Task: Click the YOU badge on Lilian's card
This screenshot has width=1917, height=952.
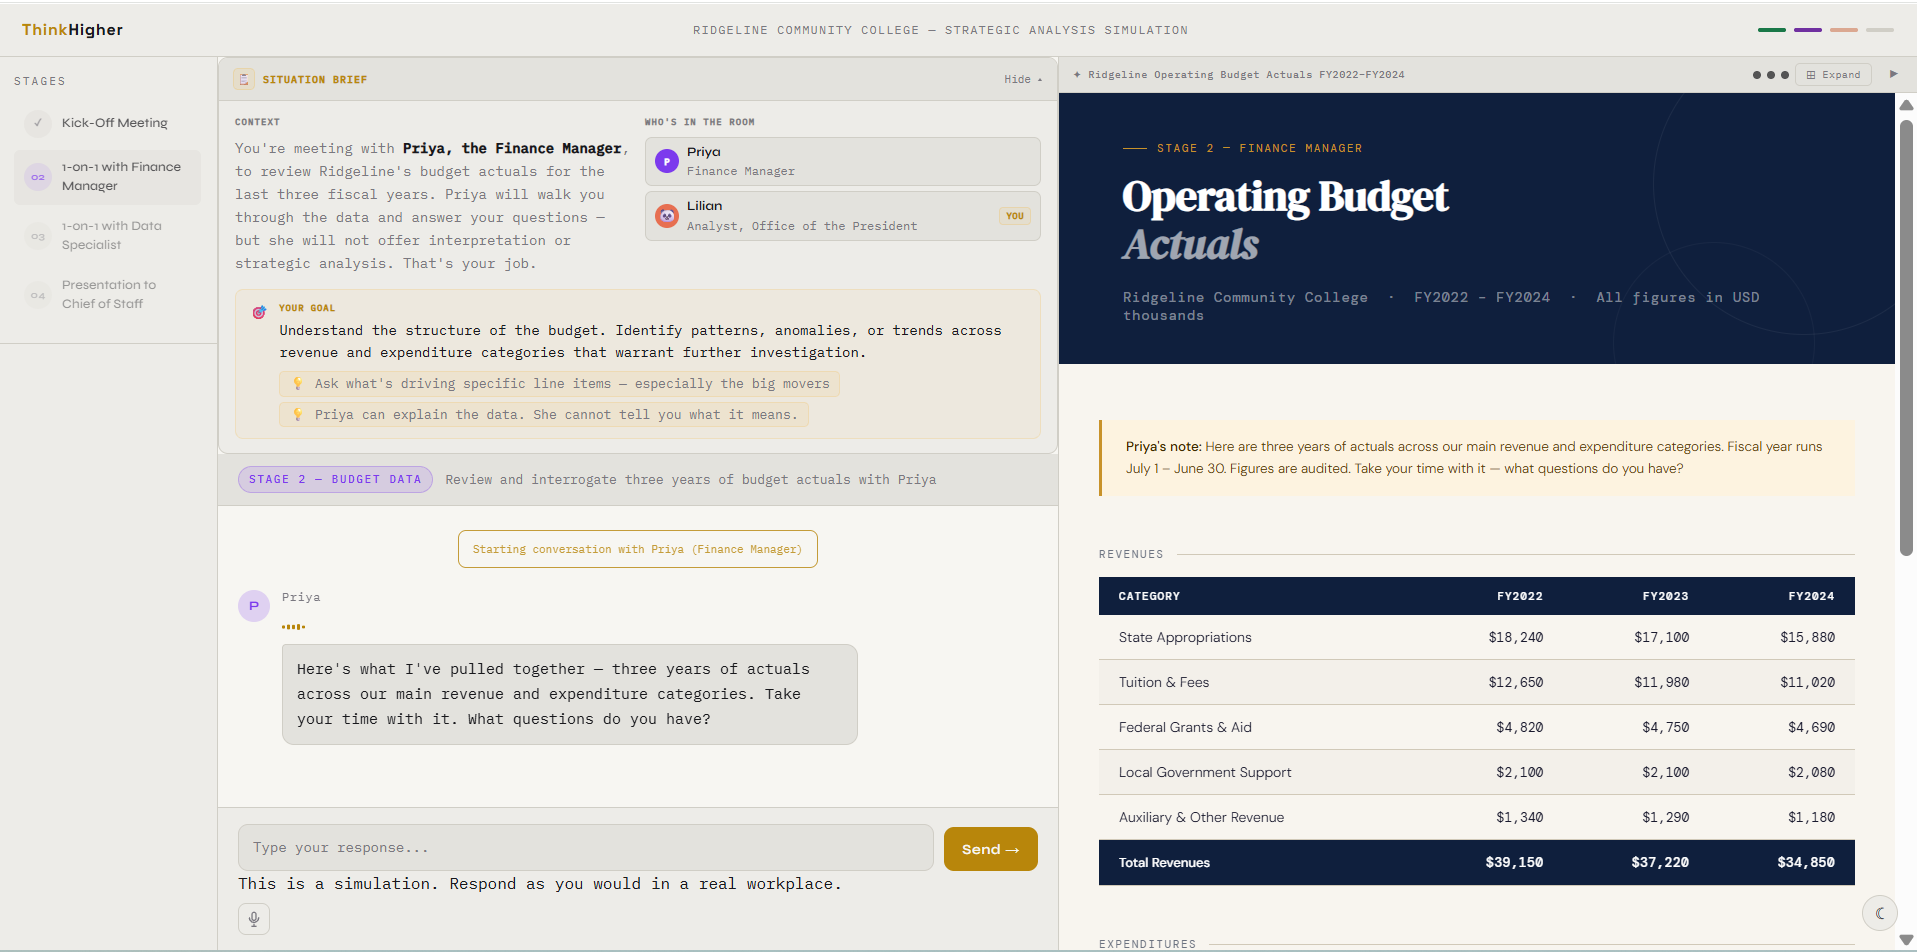Action: point(1014,216)
